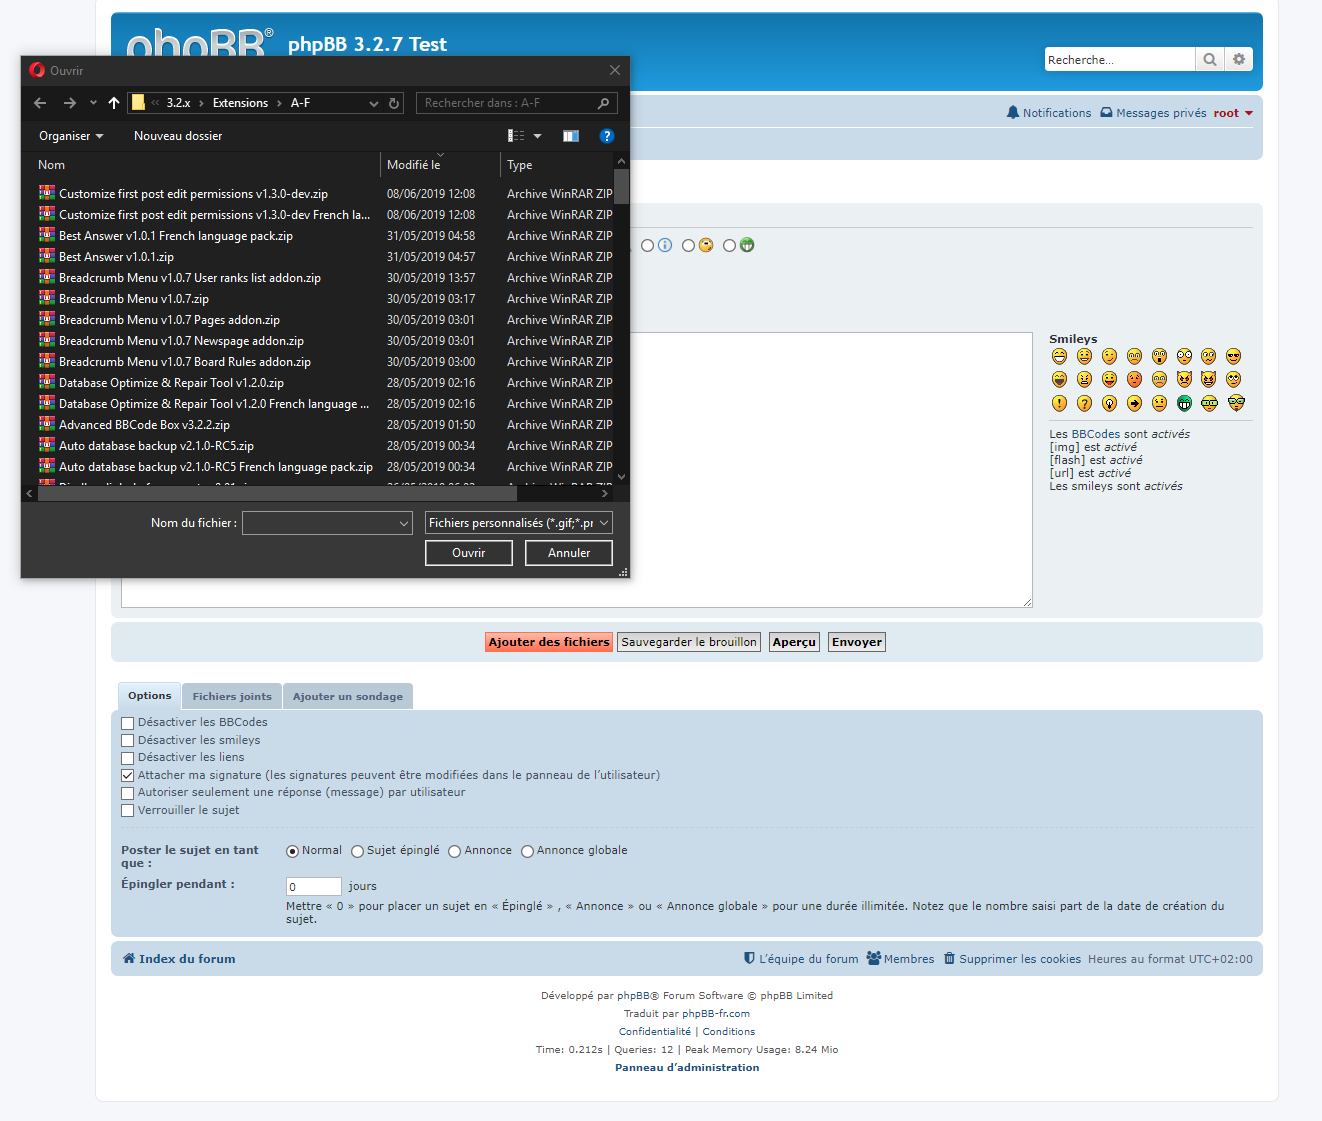Refresh the A-F folder listing
Screen dimensions: 1322x1121
[394, 103]
